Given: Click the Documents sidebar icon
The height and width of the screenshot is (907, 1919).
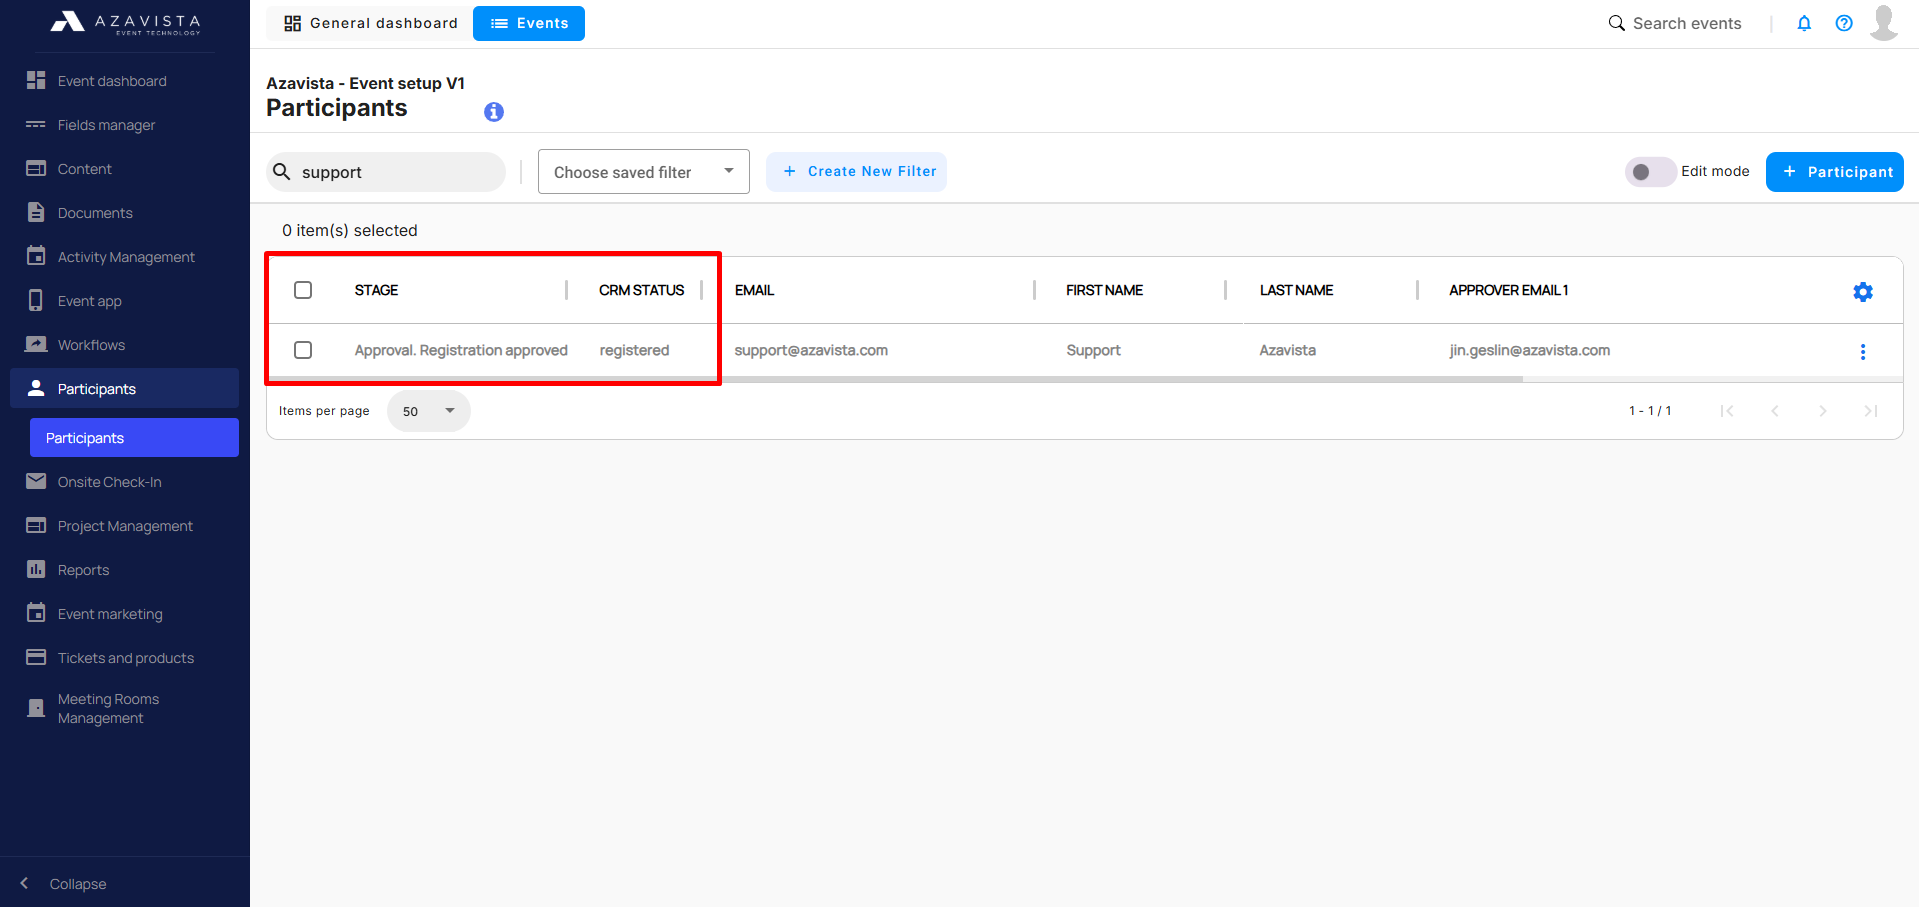Looking at the screenshot, I should [36, 212].
